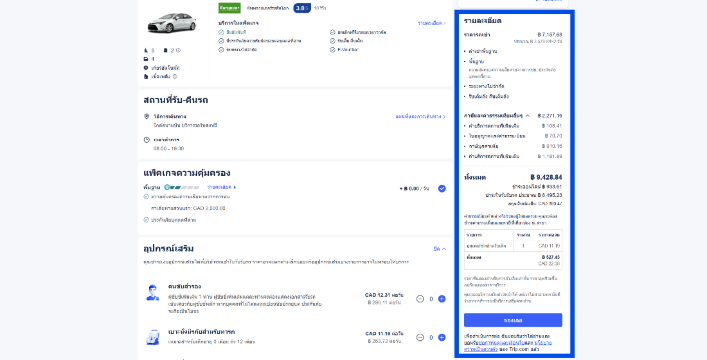
Task: Open the included services details link
Action: tap(432, 23)
